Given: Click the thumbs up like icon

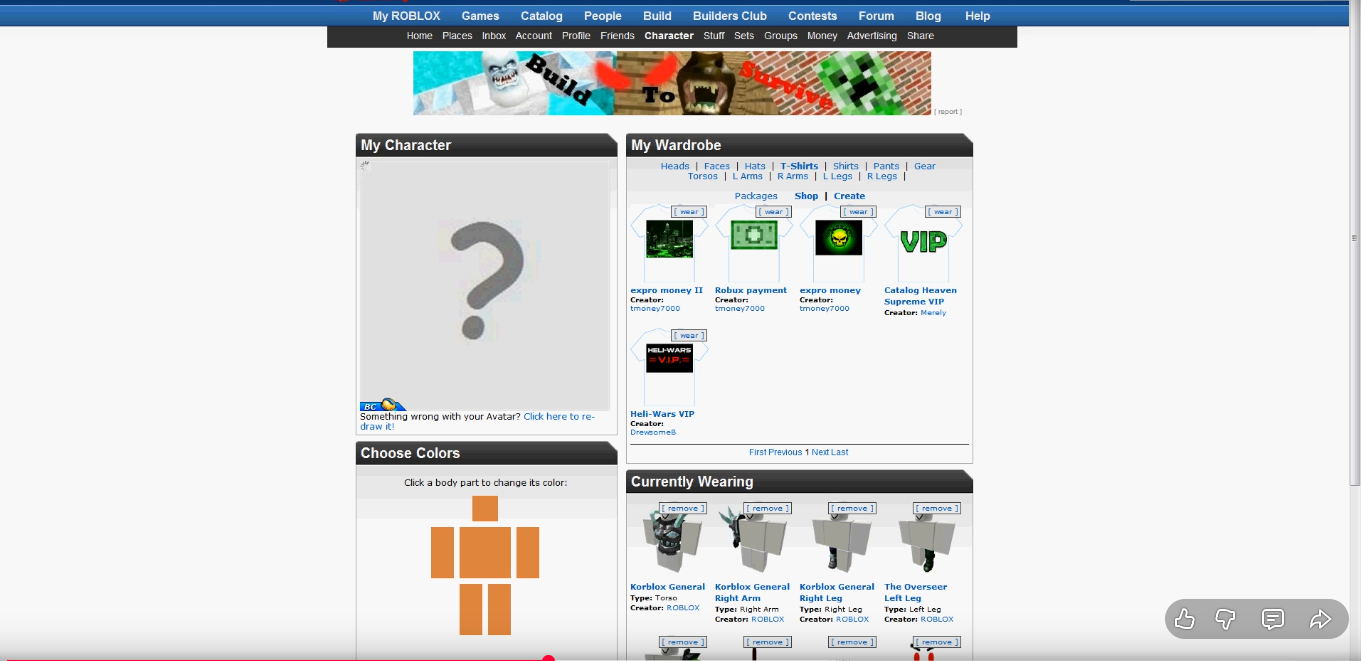Looking at the screenshot, I should click(x=1185, y=619).
